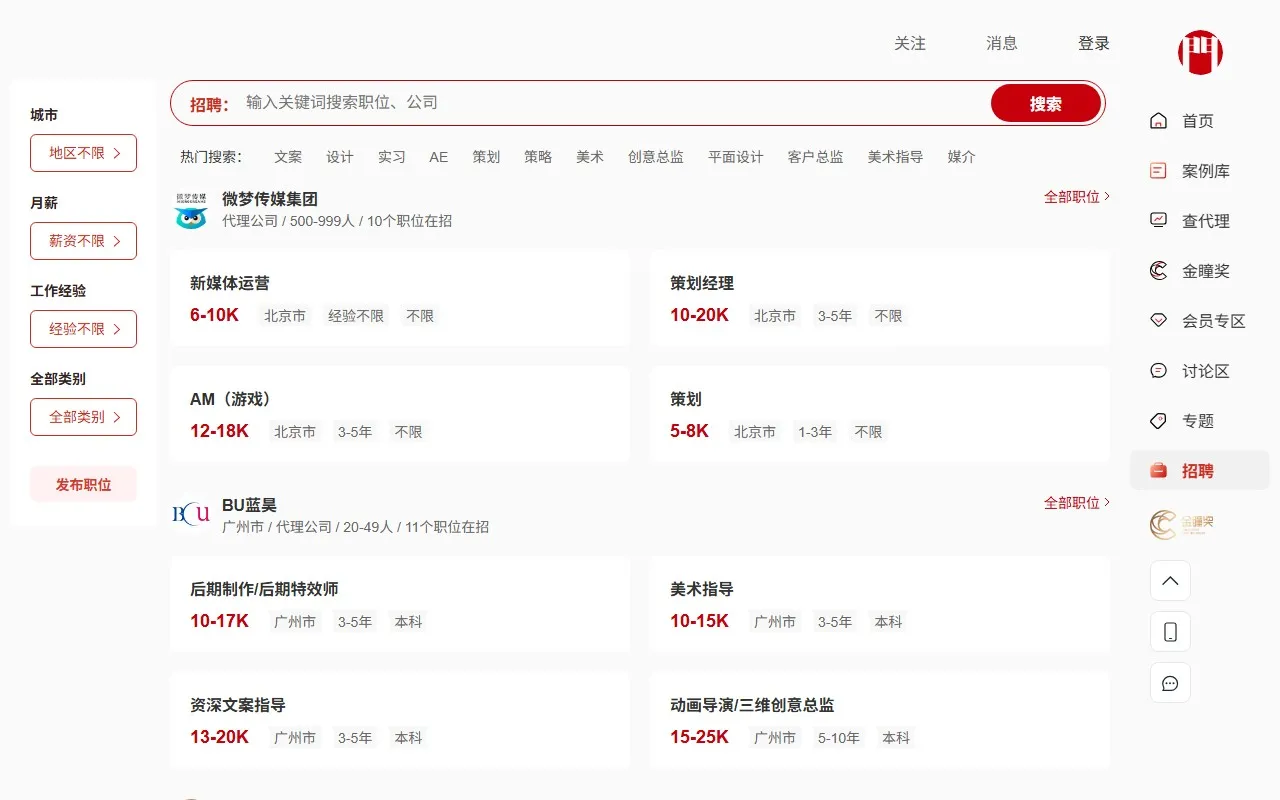1280x800 pixels.
Task: Open the 消息 messages menu
Action: (1002, 43)
